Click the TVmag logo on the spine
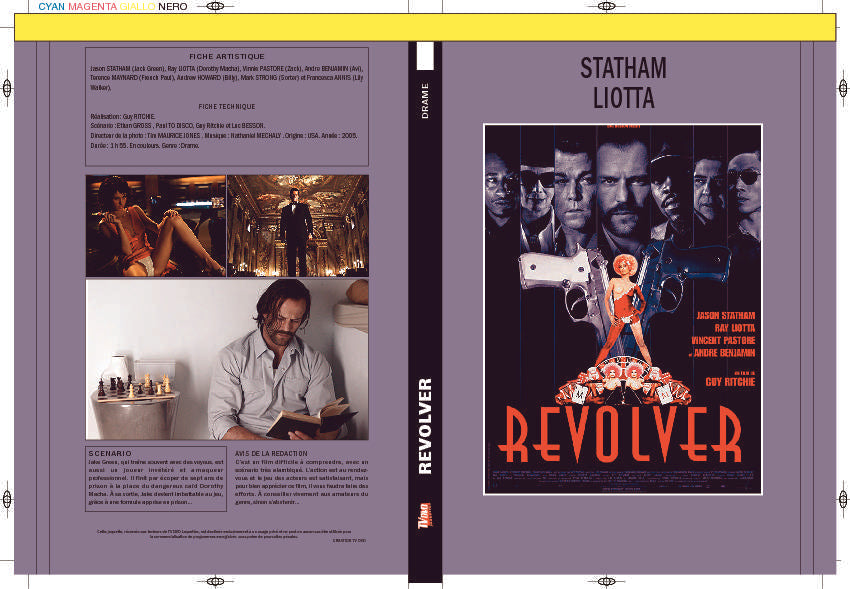Screen dimensions: 850x589 click(425, 515)
